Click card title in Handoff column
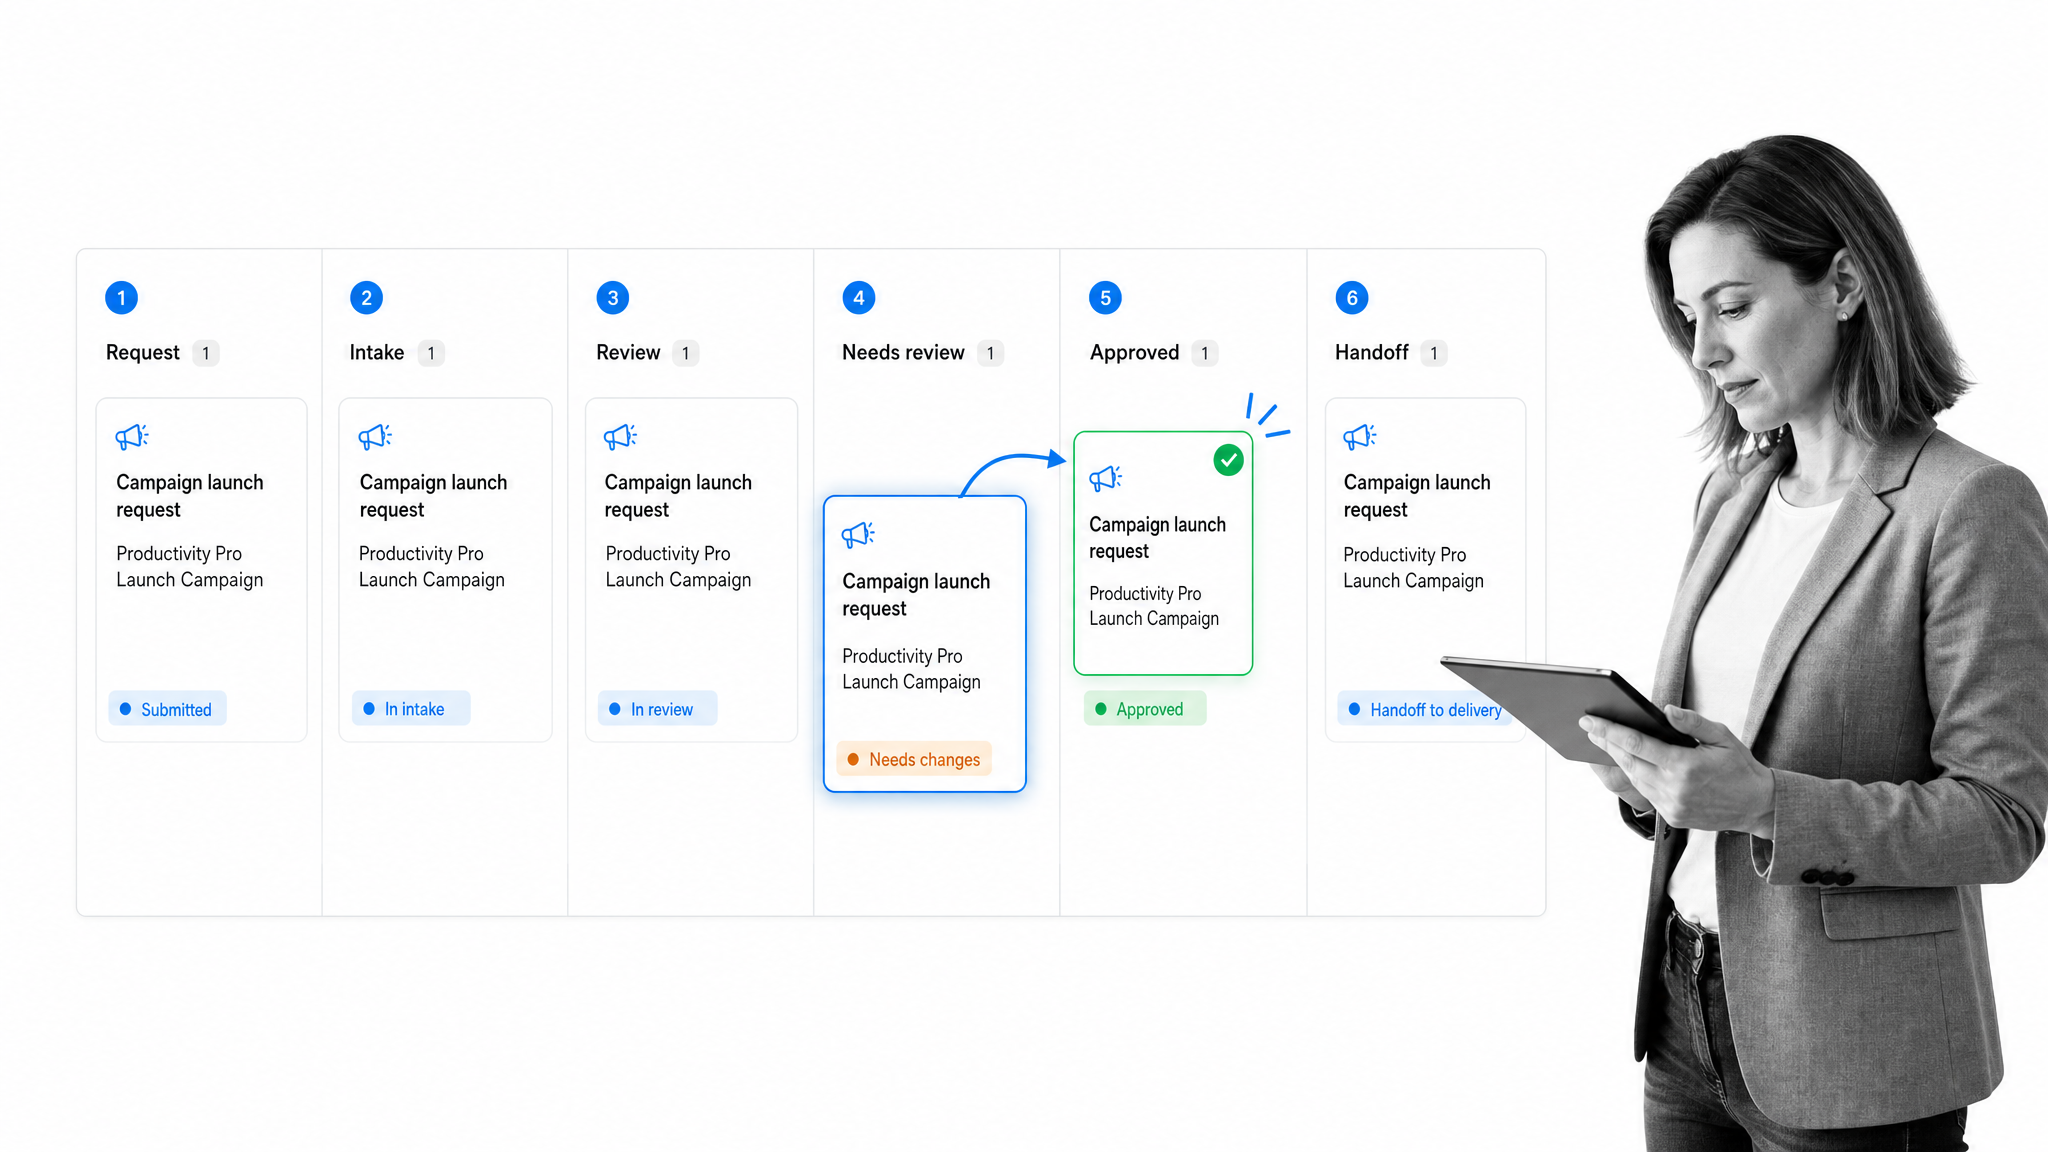Viewport: 2048px width, 1152px height. coord(1417,496)
